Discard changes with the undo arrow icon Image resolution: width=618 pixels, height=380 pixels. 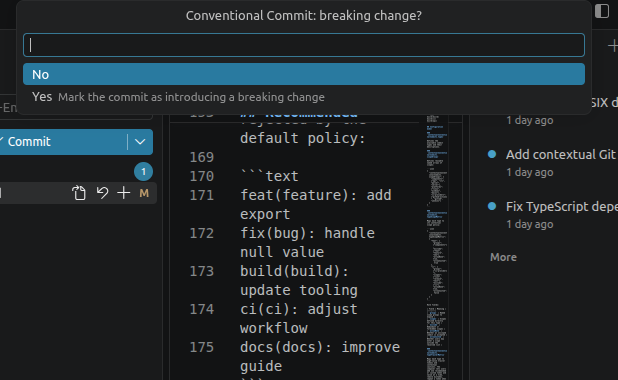(102, 193)
